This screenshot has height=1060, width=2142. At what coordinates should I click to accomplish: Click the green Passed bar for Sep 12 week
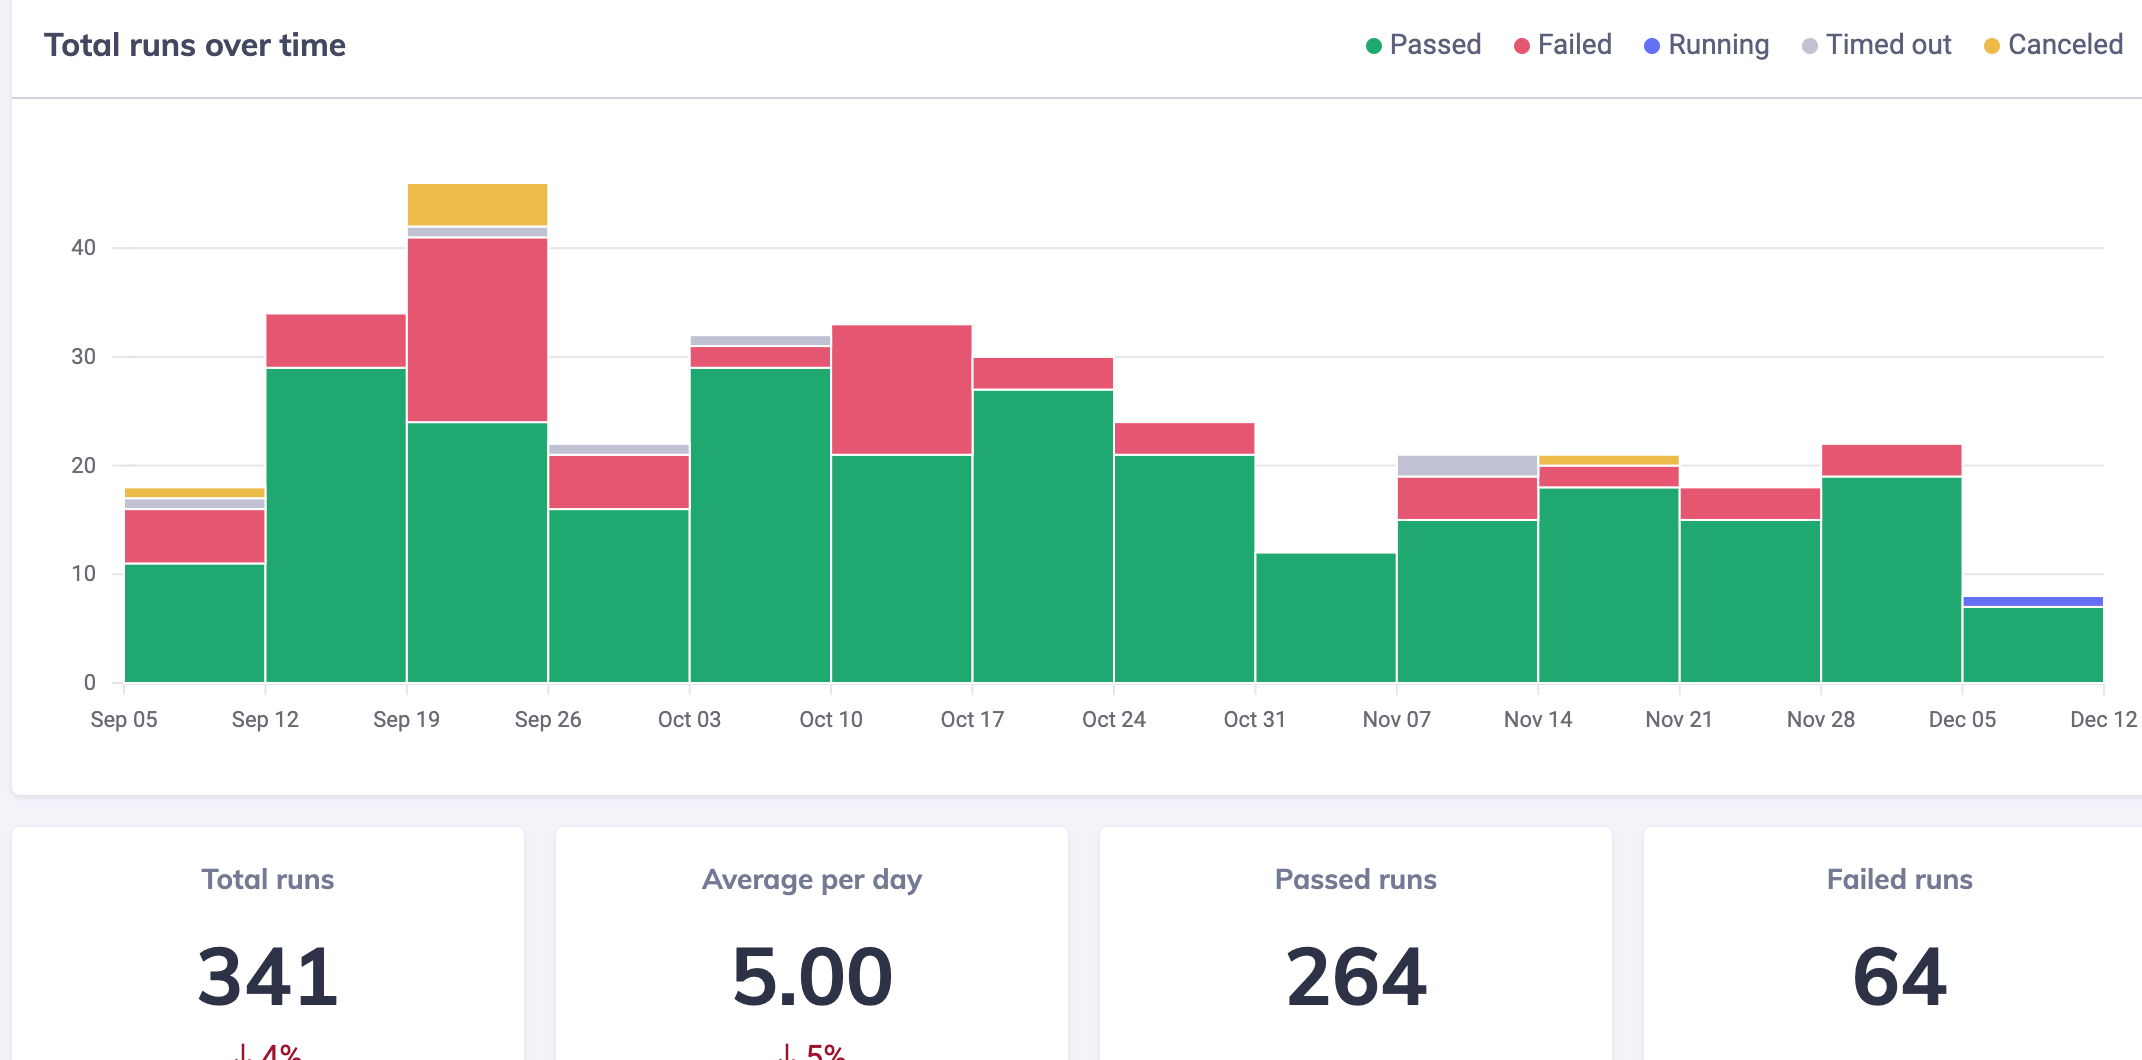click(336, 525)
